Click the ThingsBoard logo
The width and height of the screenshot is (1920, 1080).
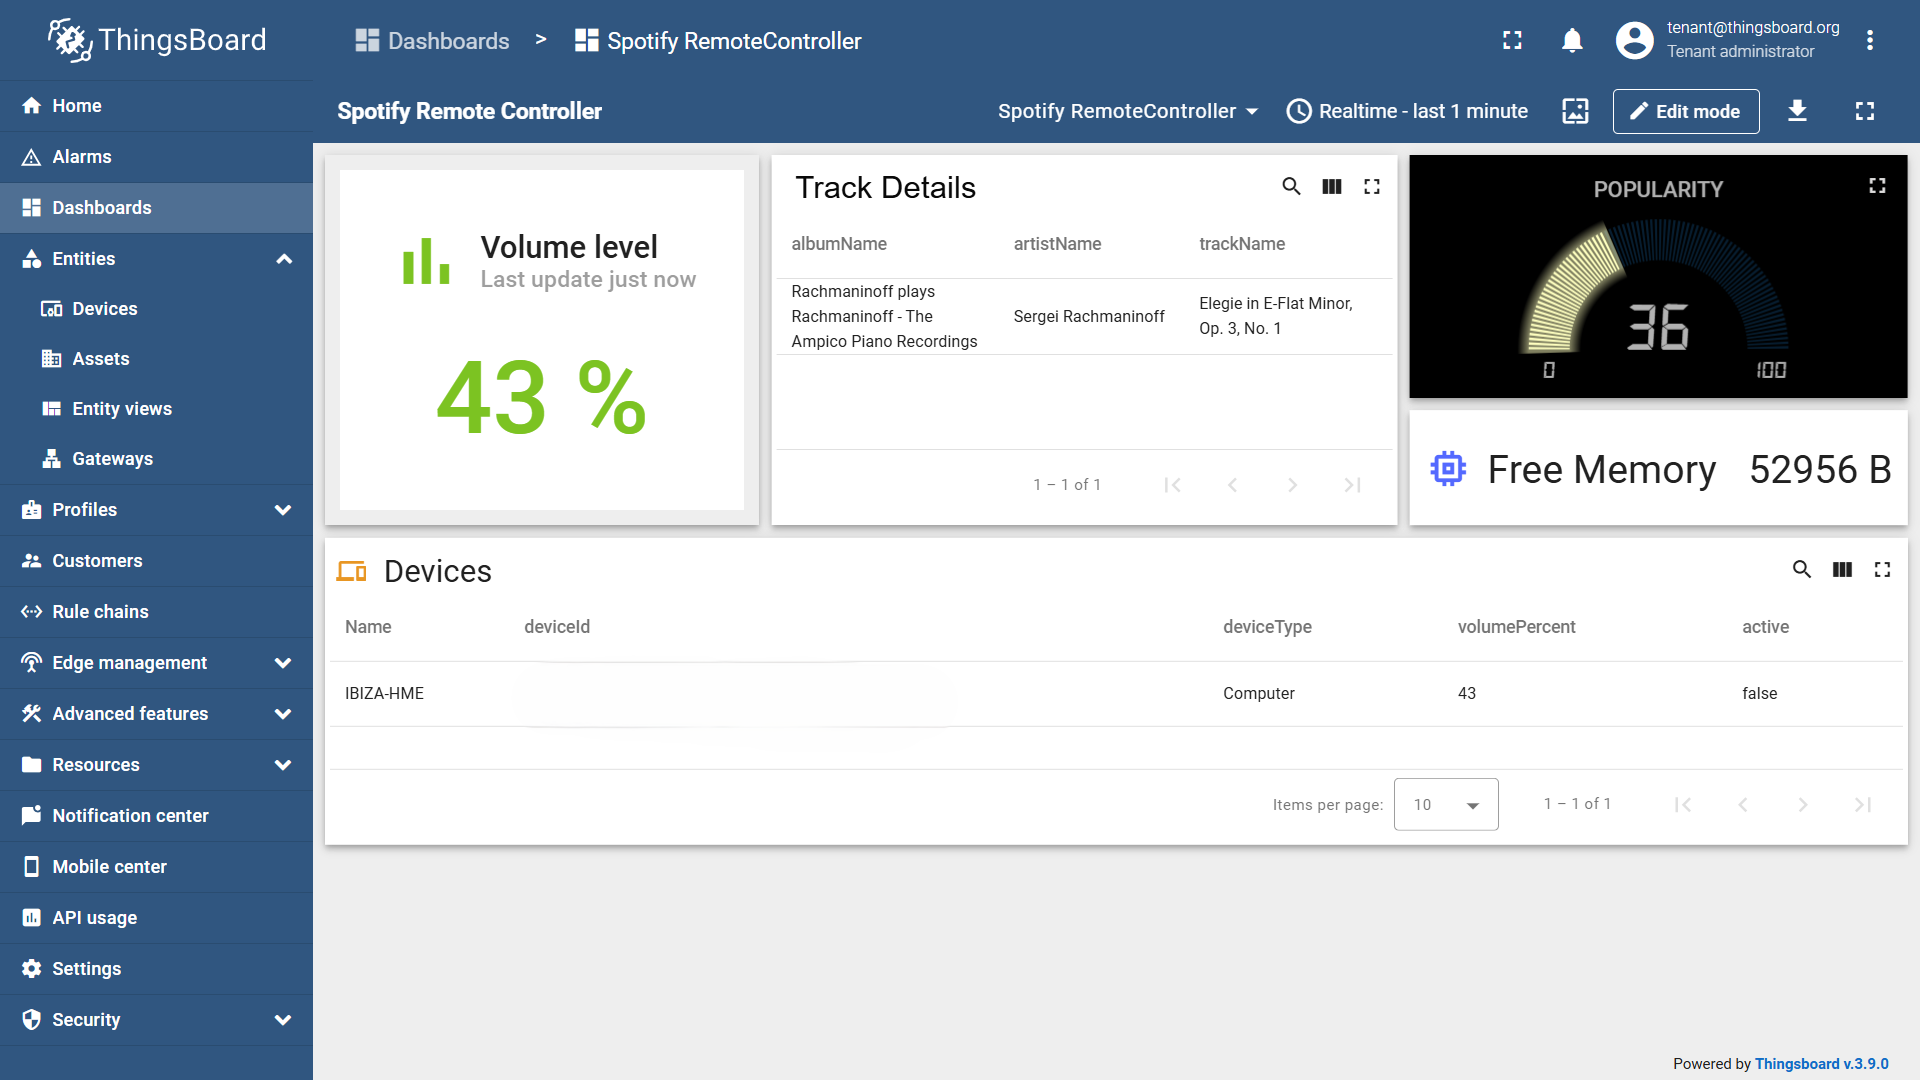pyautogui.click(x=157, y=40)
